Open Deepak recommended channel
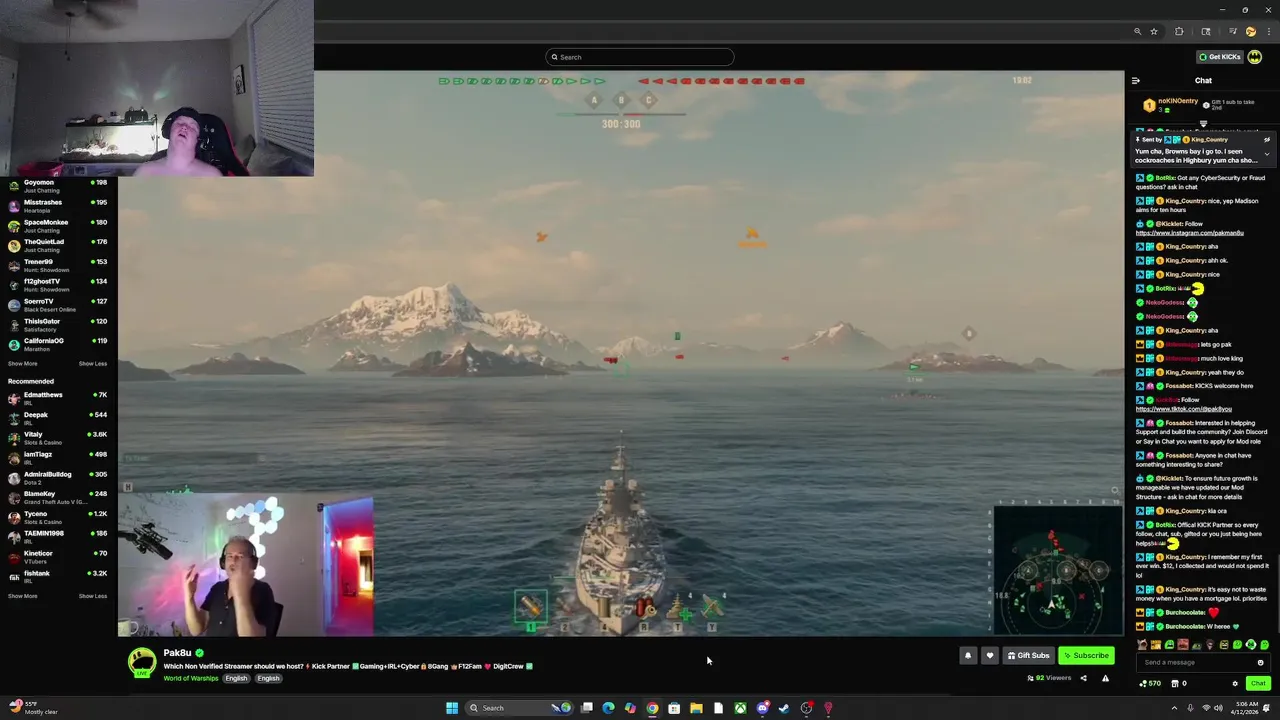This screenshot has width=1280, height=720. (58, 418)
